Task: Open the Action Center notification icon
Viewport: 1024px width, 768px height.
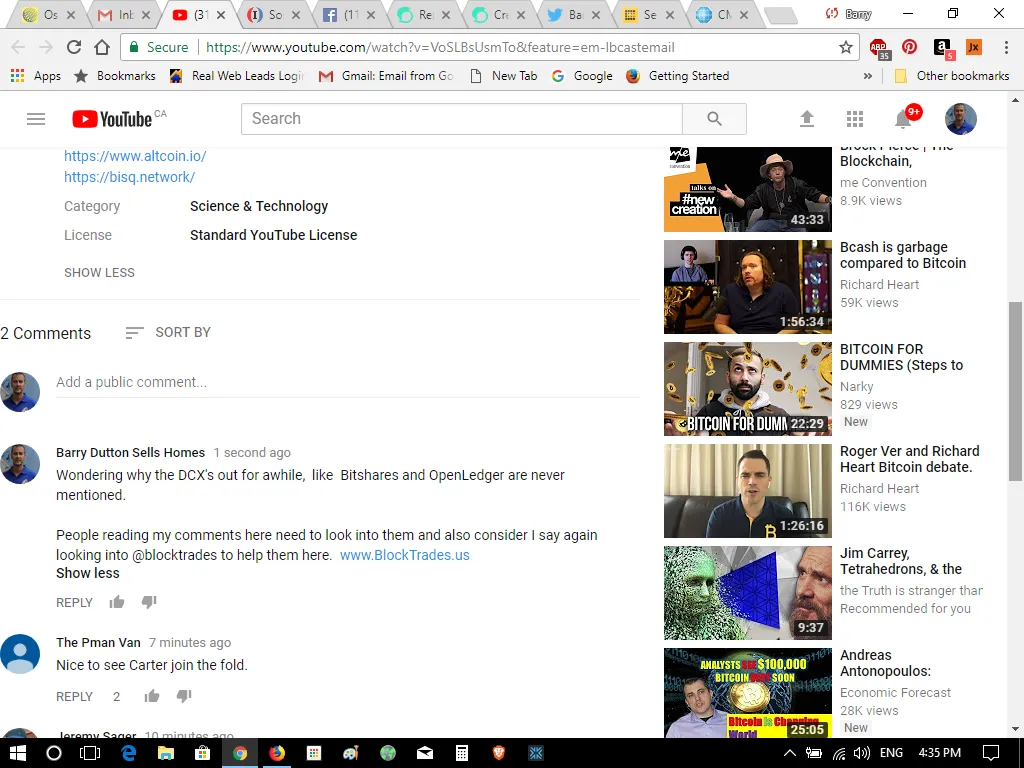Action: click(x=991, y=754)
